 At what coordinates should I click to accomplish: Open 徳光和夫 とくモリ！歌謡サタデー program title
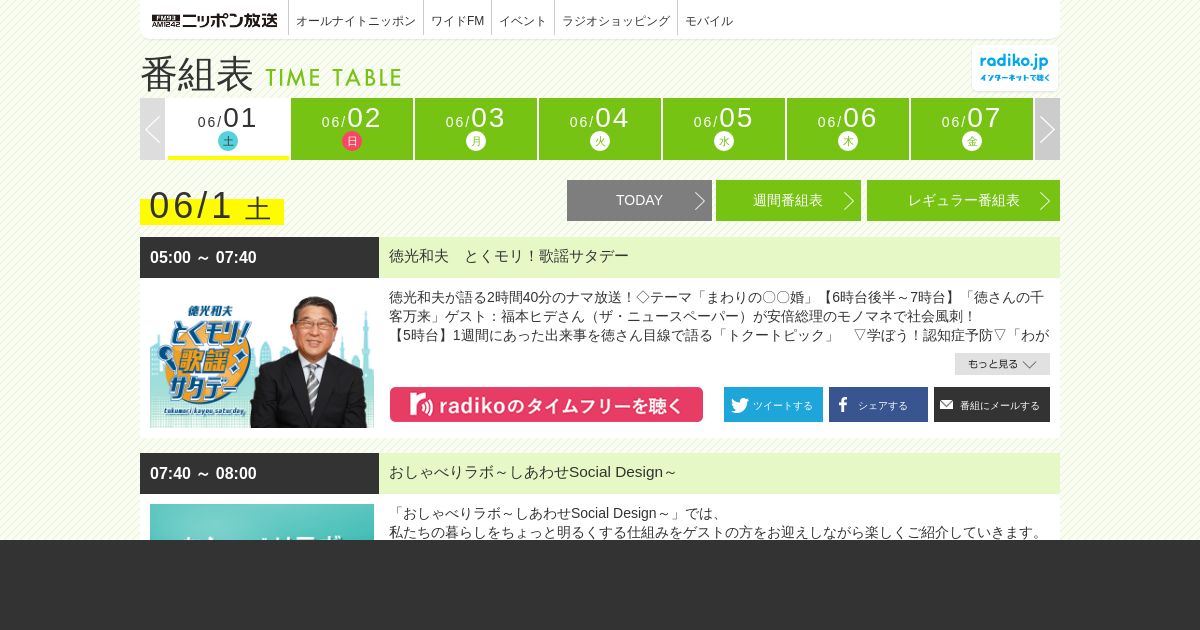[x=509, y=256]
